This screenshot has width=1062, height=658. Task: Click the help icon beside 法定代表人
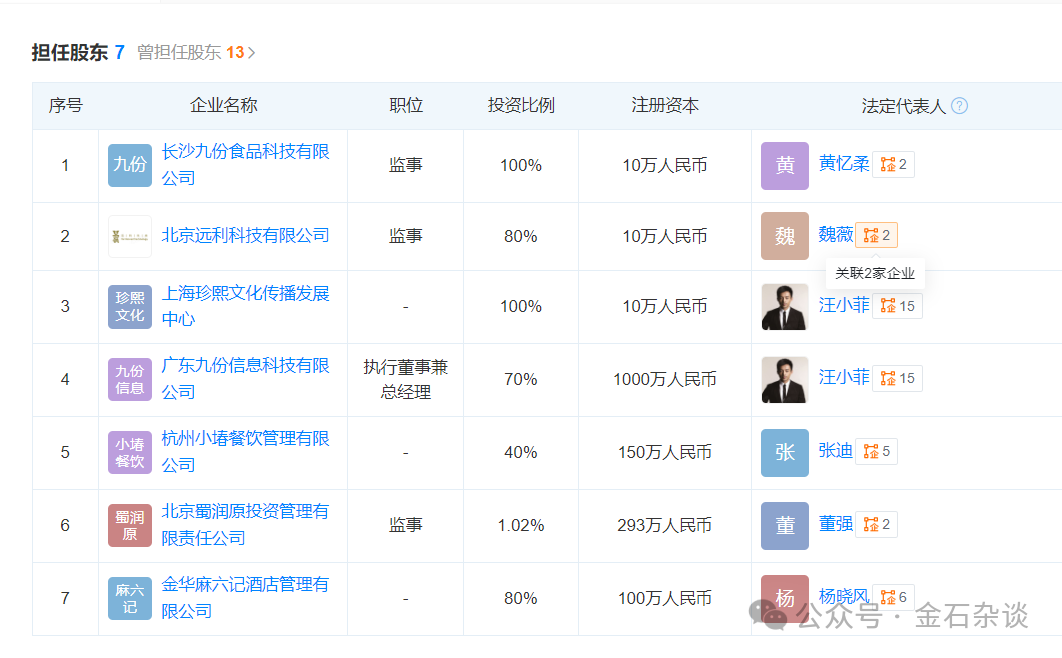point(959,106)
